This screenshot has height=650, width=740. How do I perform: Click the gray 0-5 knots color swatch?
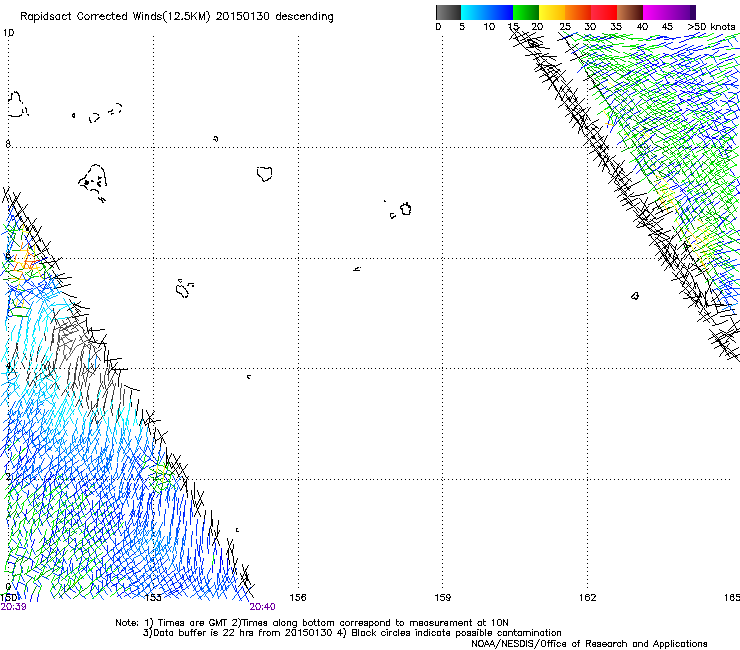(448, 12)
